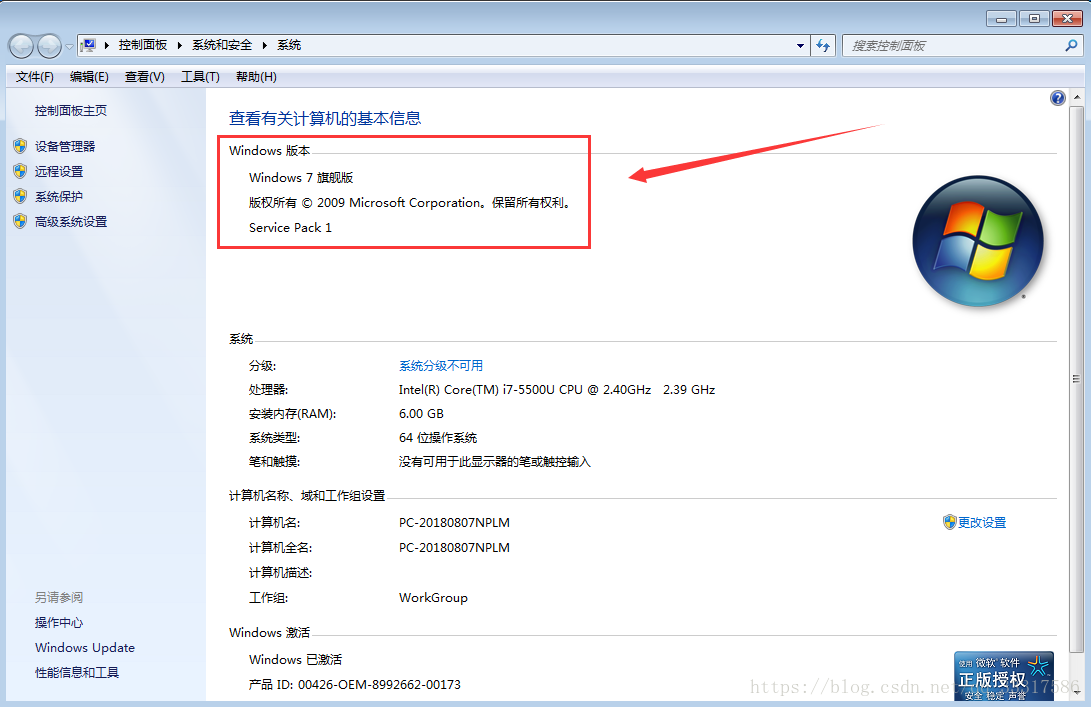This screenshot has width=1091, height=707.
Task: Click 更改设置 link
Action: pos(982,523)
